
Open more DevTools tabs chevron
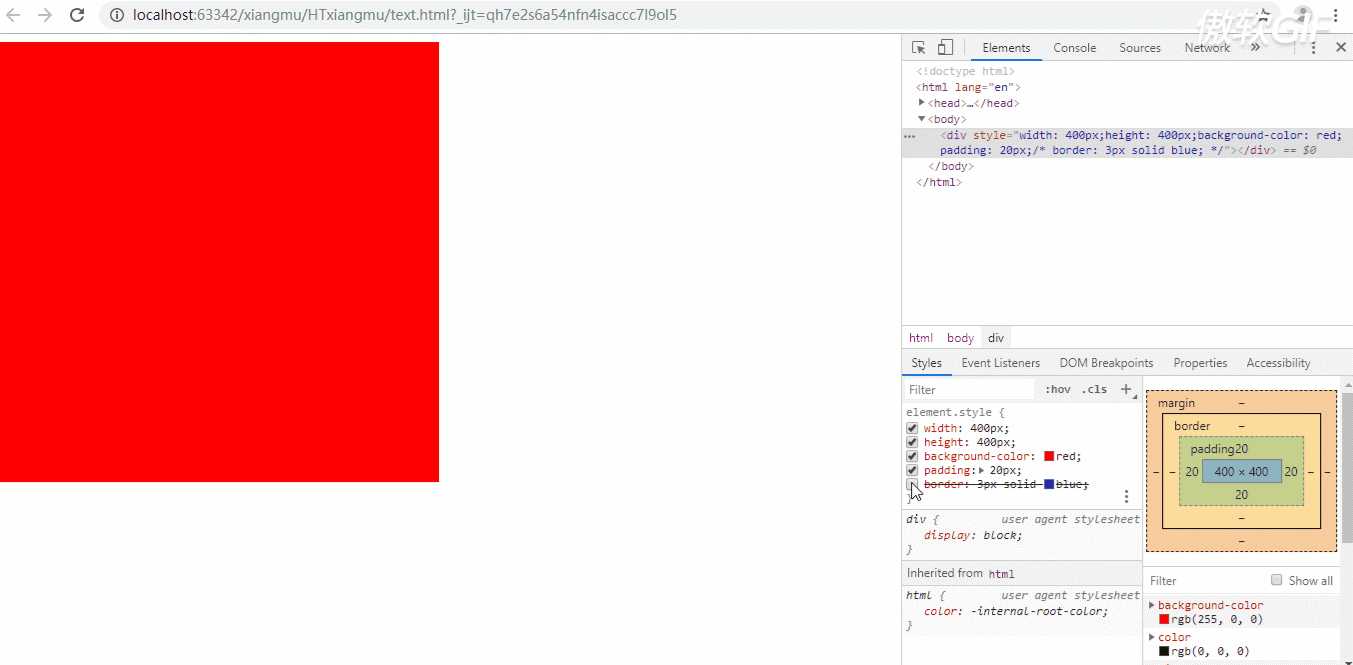1256,47
